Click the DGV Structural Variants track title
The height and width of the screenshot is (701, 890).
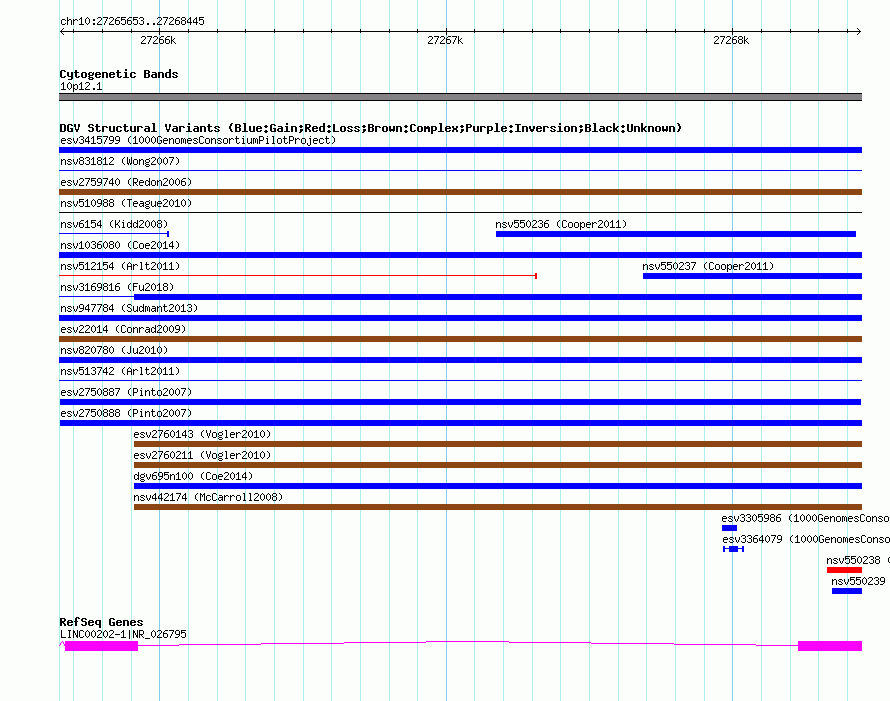[371, 128]
